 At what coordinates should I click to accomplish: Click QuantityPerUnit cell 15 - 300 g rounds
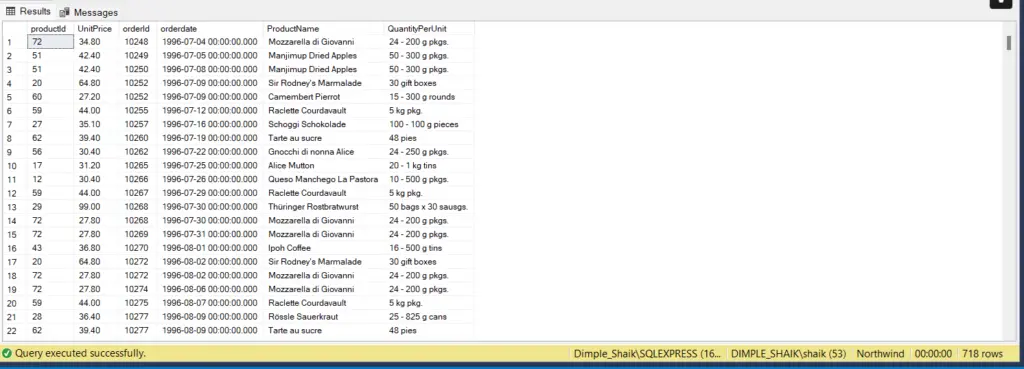tap(428, 97)
